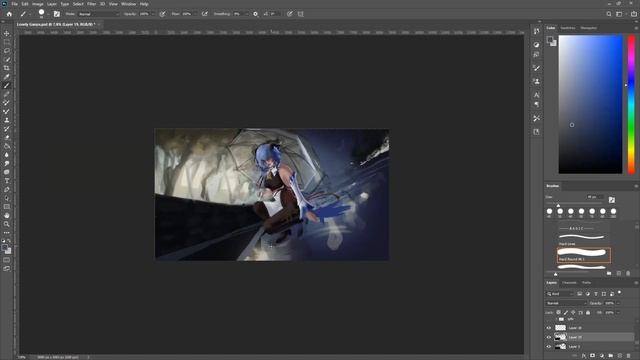
Task: Switch to the Swatches tab
Action: pos(568,28)
